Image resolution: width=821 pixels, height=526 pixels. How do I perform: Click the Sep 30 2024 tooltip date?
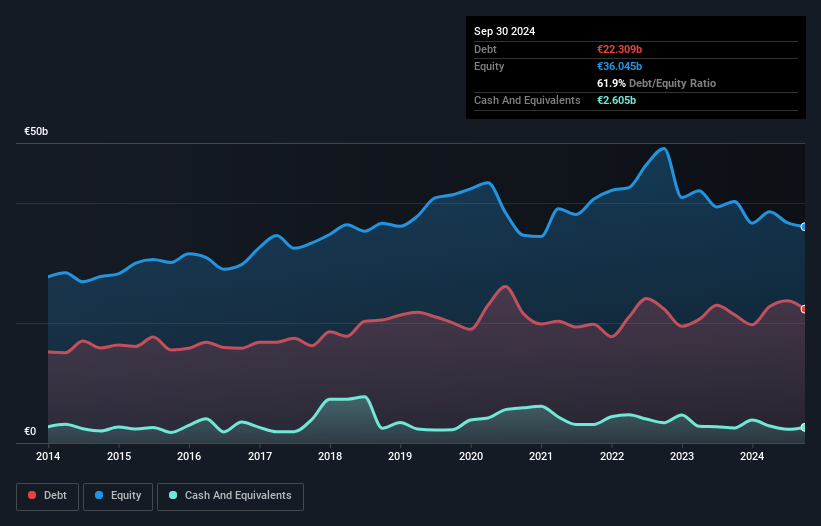click(504, 31)
